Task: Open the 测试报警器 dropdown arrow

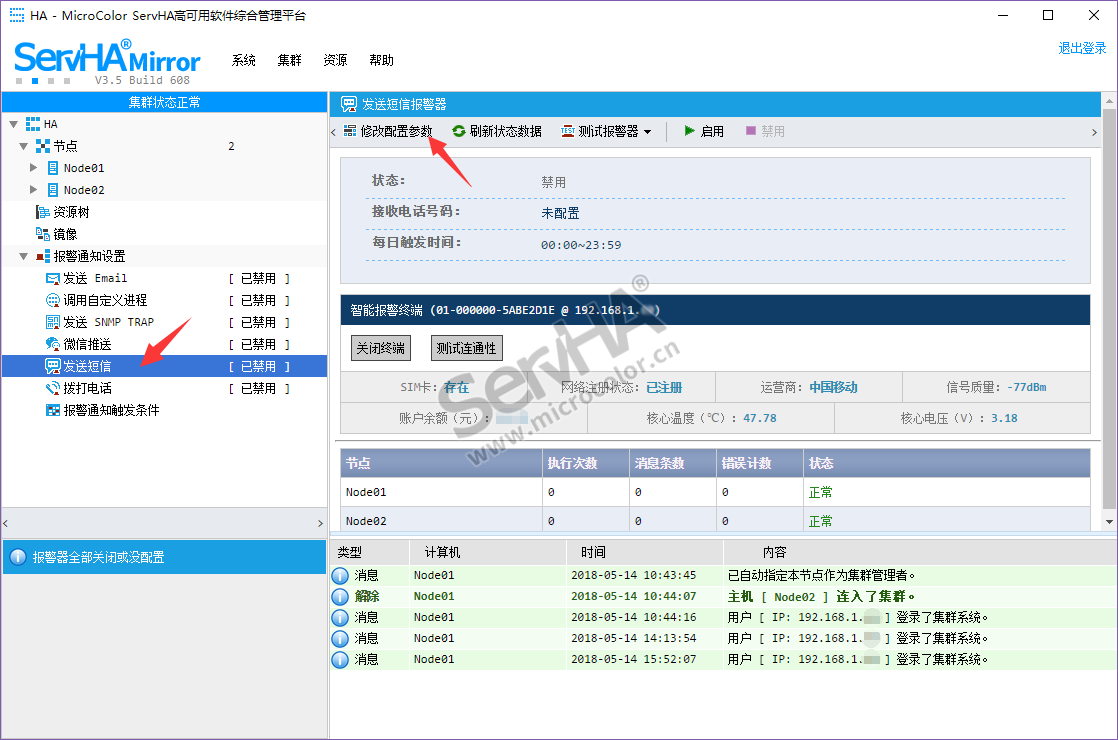Action: [x=648, y=132]
